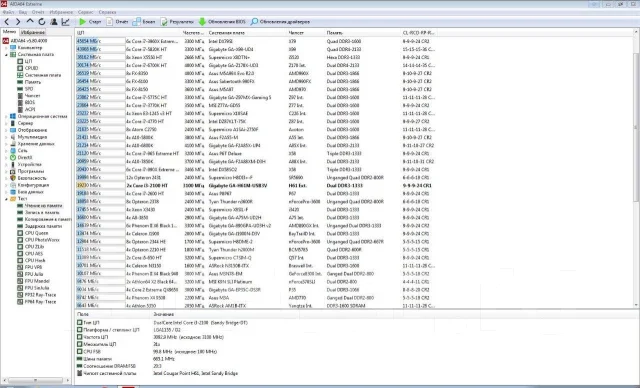640x388 pixels.
Task: Click the up-level caret toolbar icon
Action: pyautogui.click(x=30, y=21)
